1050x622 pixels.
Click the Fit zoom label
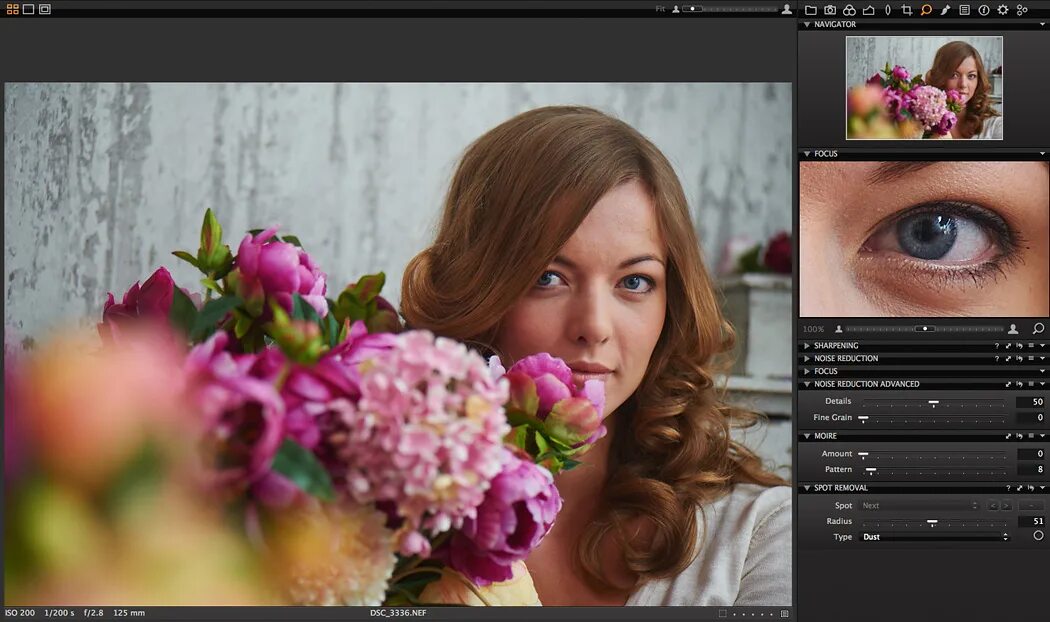click(x=660, y=9)
